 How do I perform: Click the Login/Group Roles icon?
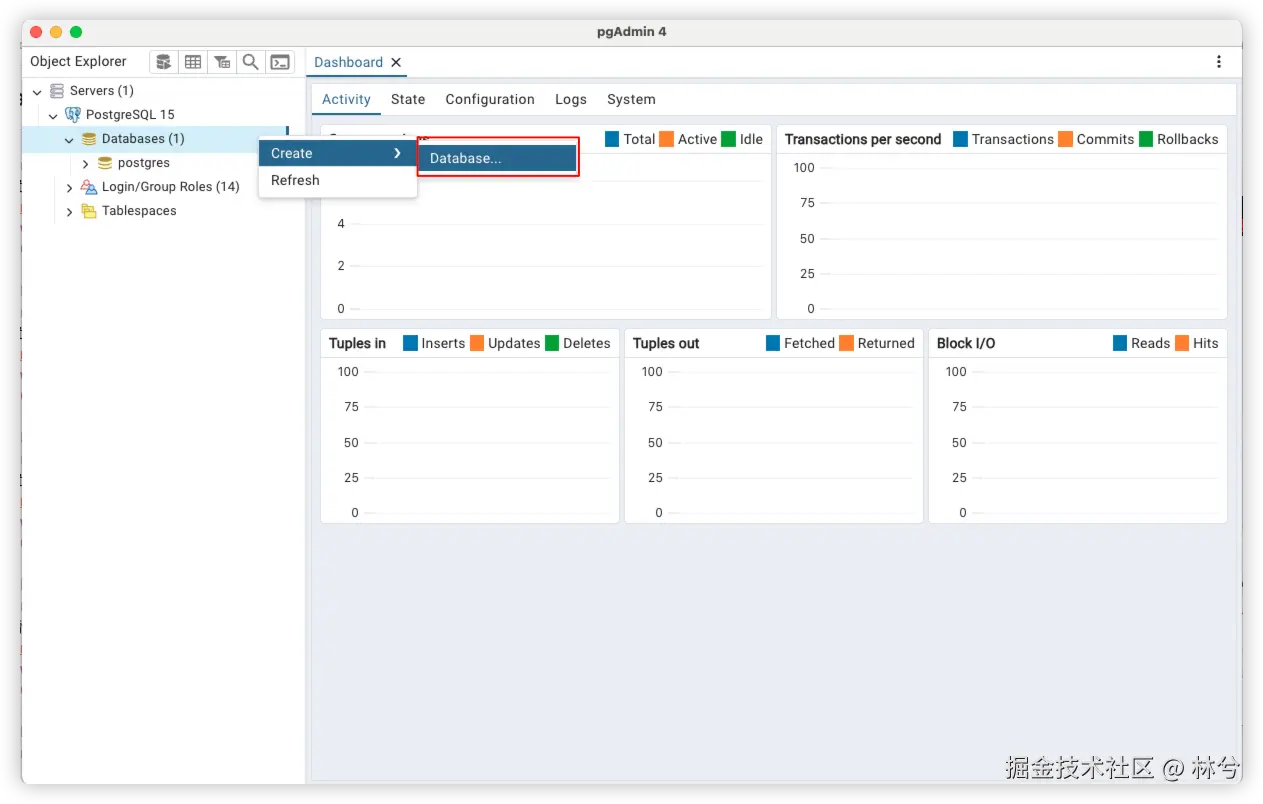click(x=89, y=187)
